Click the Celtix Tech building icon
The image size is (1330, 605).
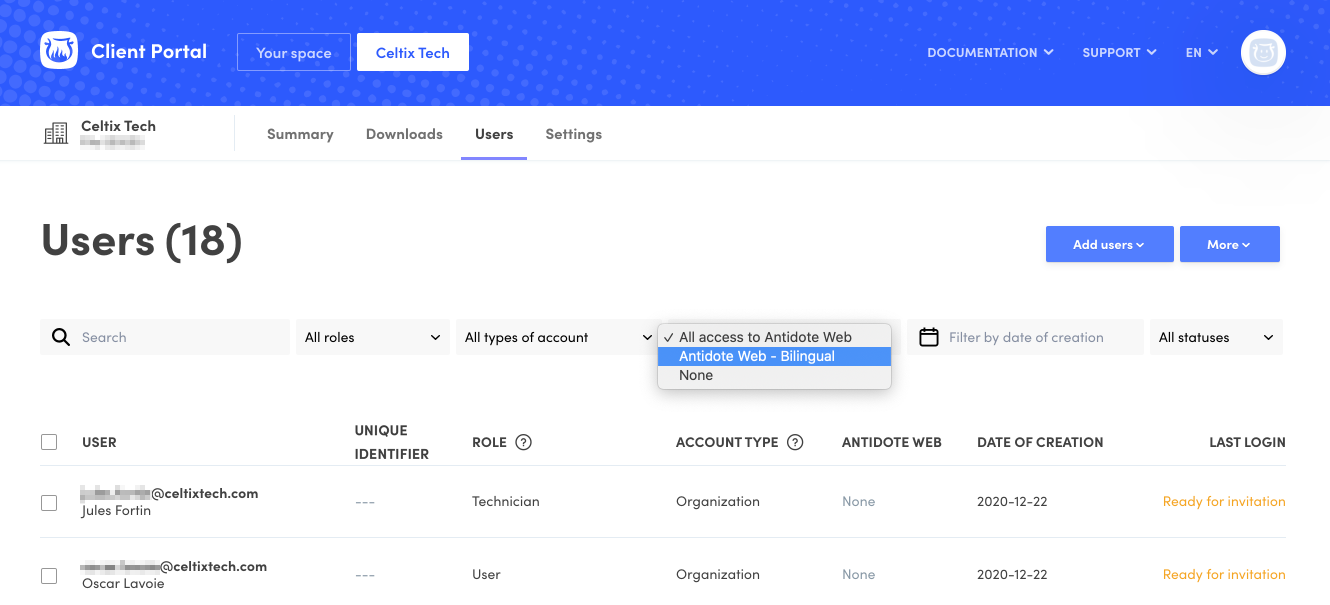click(x=56, y=134)
